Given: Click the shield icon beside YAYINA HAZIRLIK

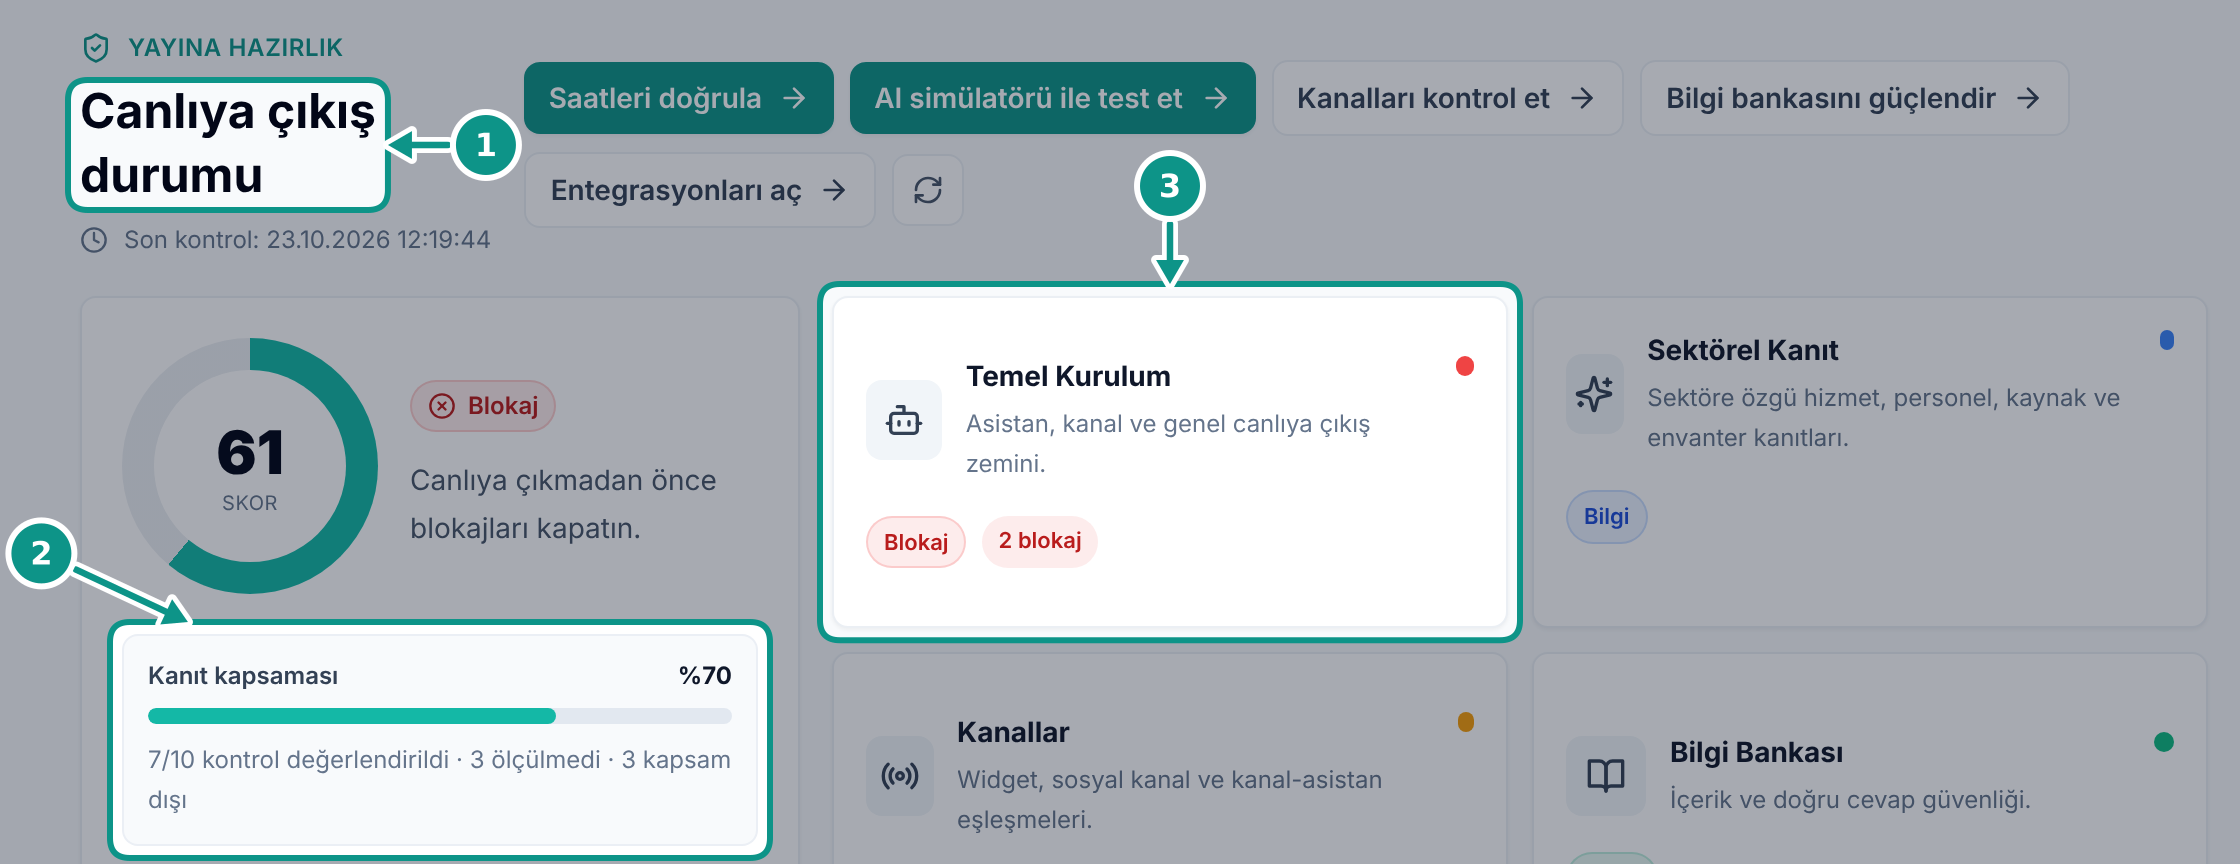Looking at the screenshot, I should point(95,47).
